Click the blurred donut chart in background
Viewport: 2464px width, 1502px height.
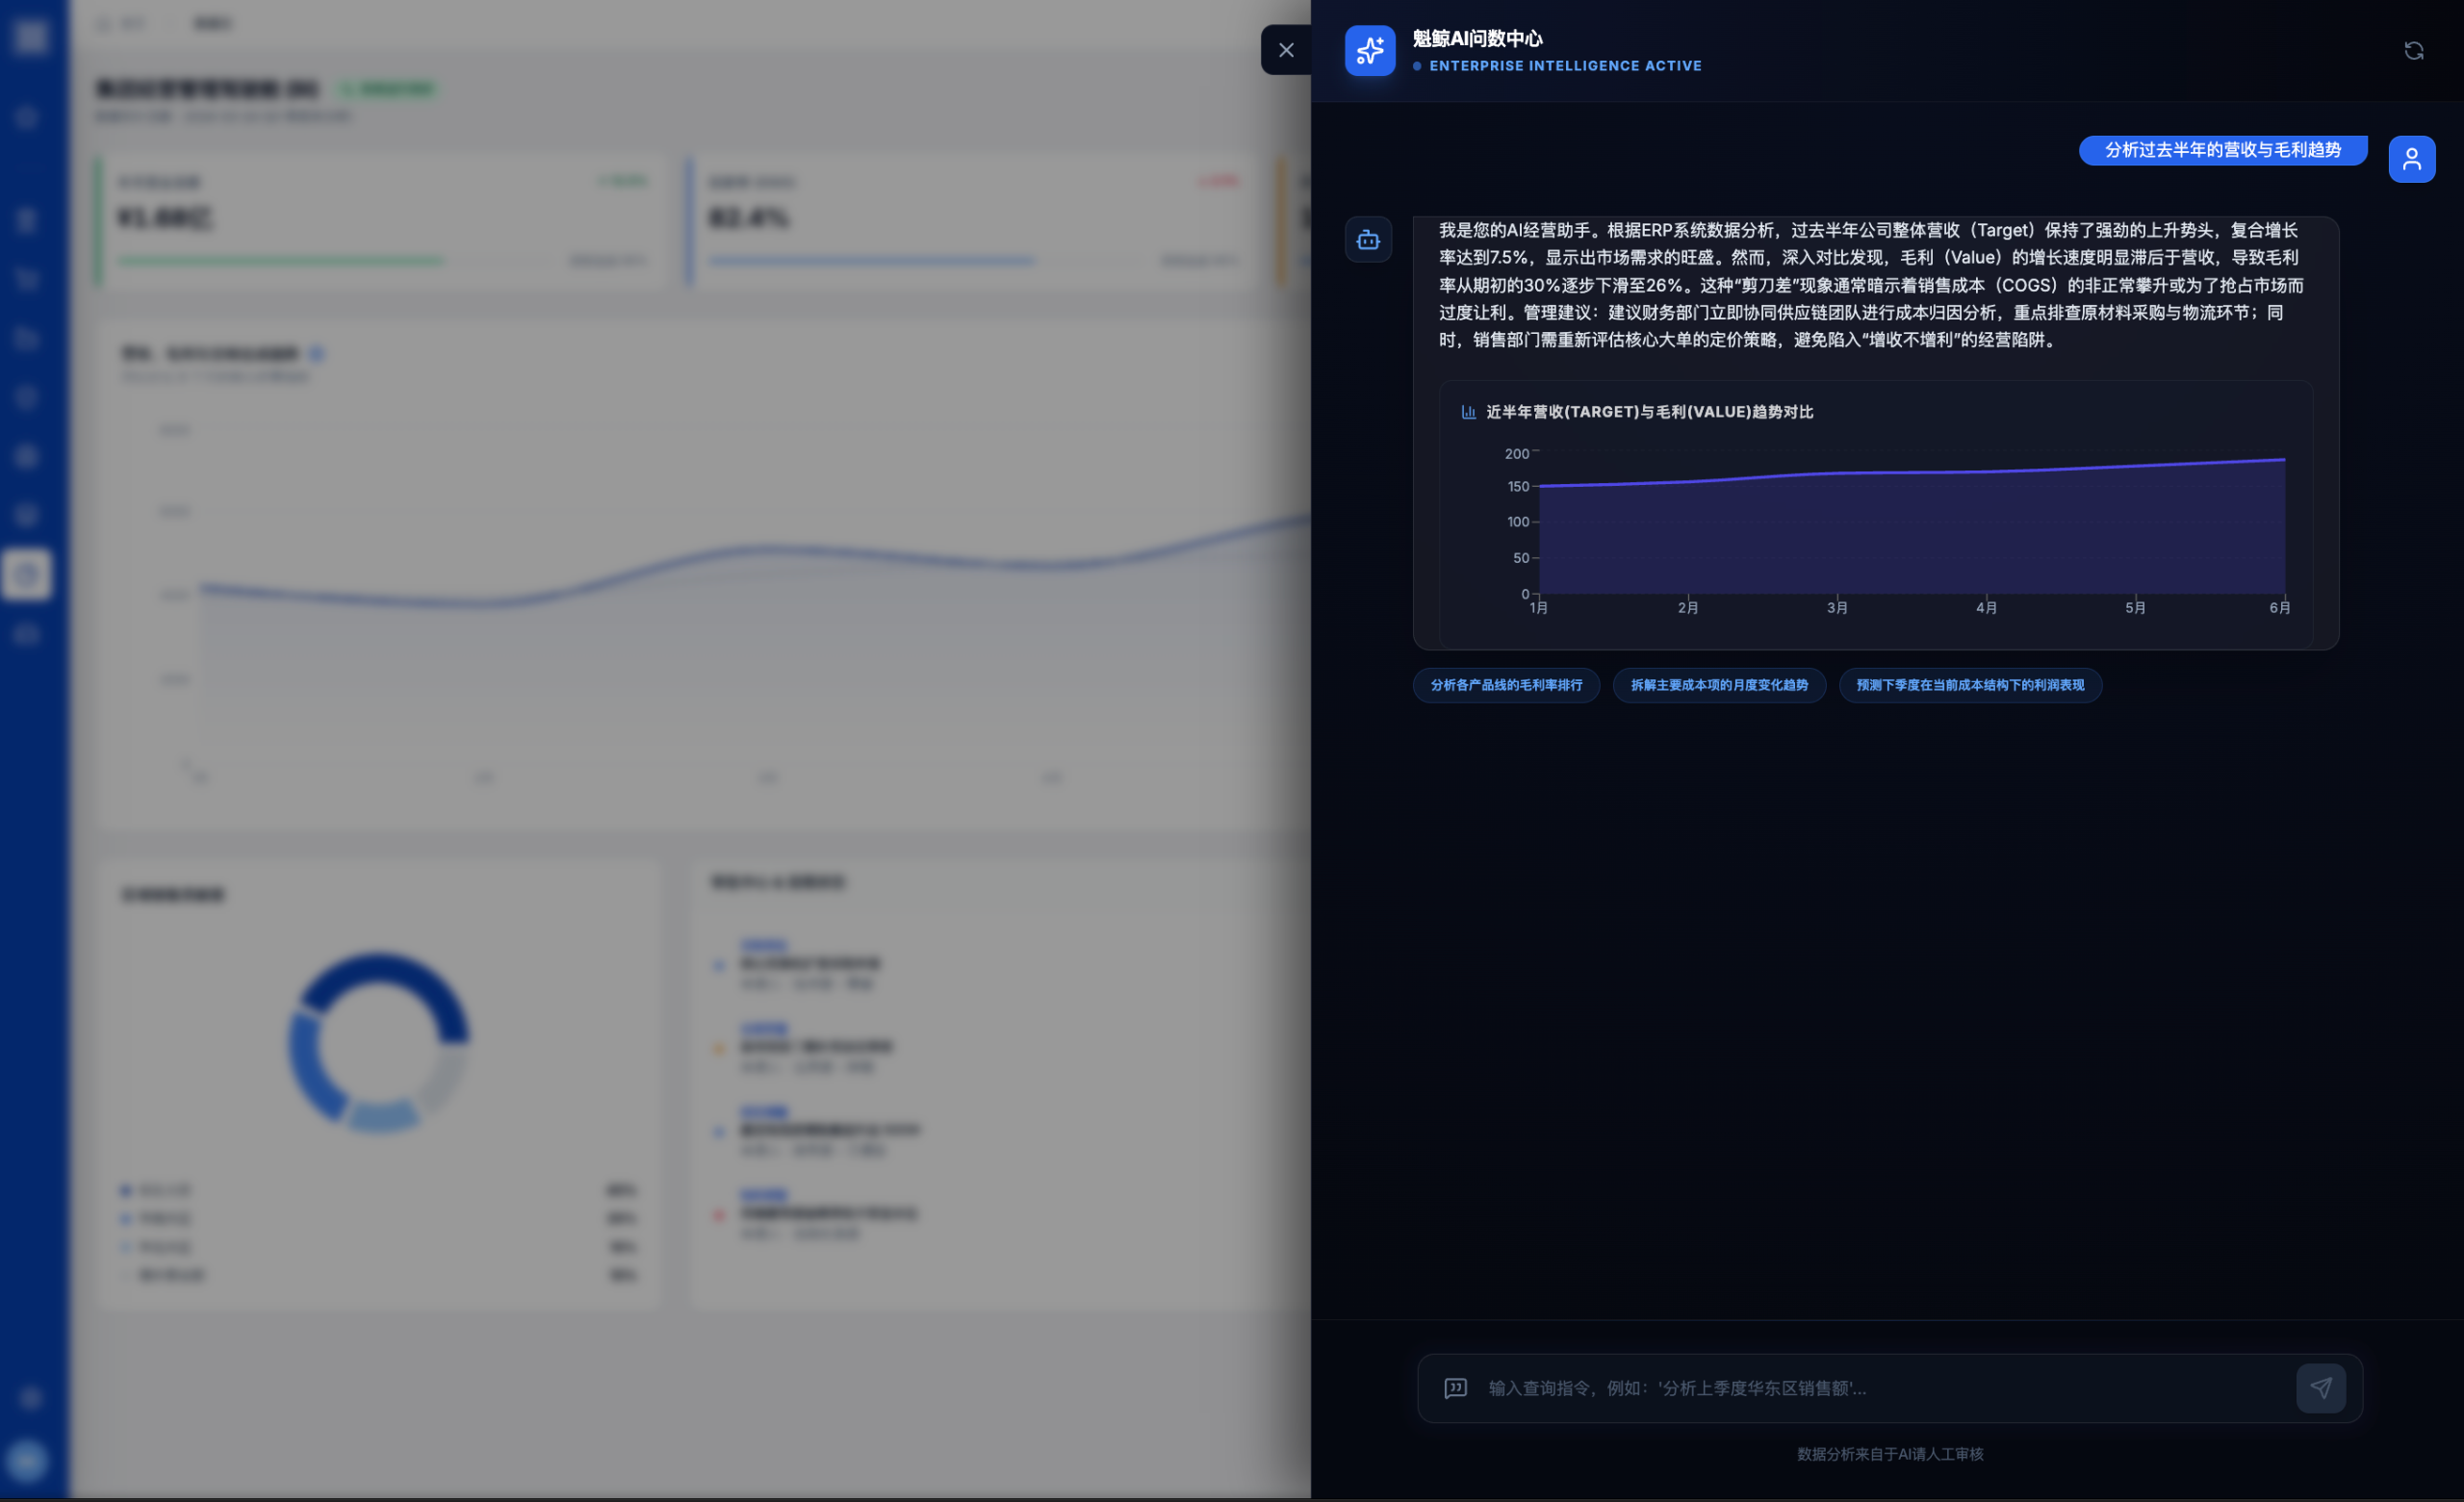[379, 1043]
